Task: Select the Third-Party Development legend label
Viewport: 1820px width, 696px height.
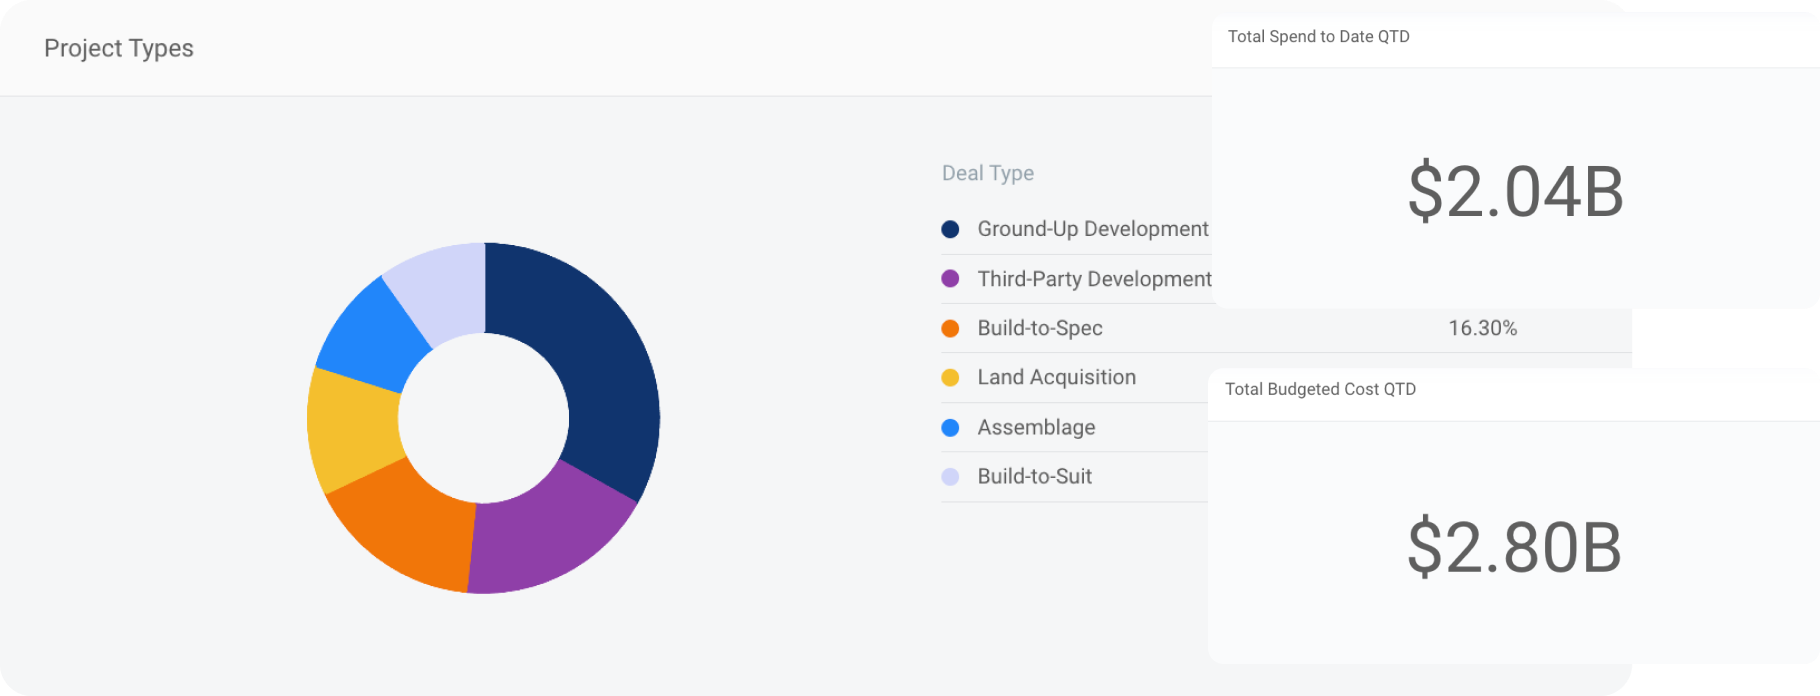Action: (1094, 279)
